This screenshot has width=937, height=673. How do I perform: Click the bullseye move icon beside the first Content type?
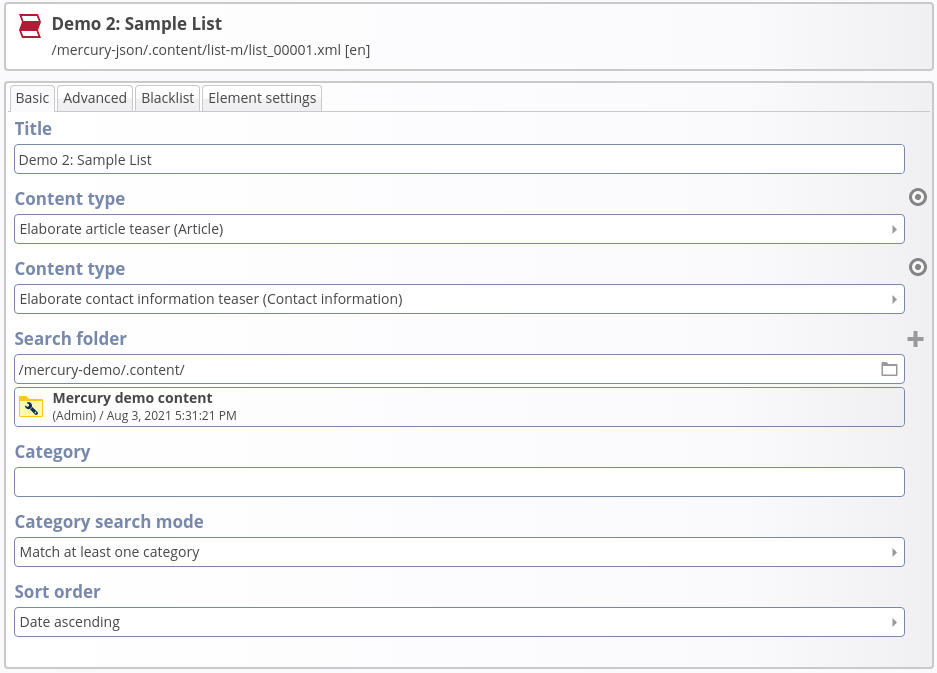click(917, 197)
